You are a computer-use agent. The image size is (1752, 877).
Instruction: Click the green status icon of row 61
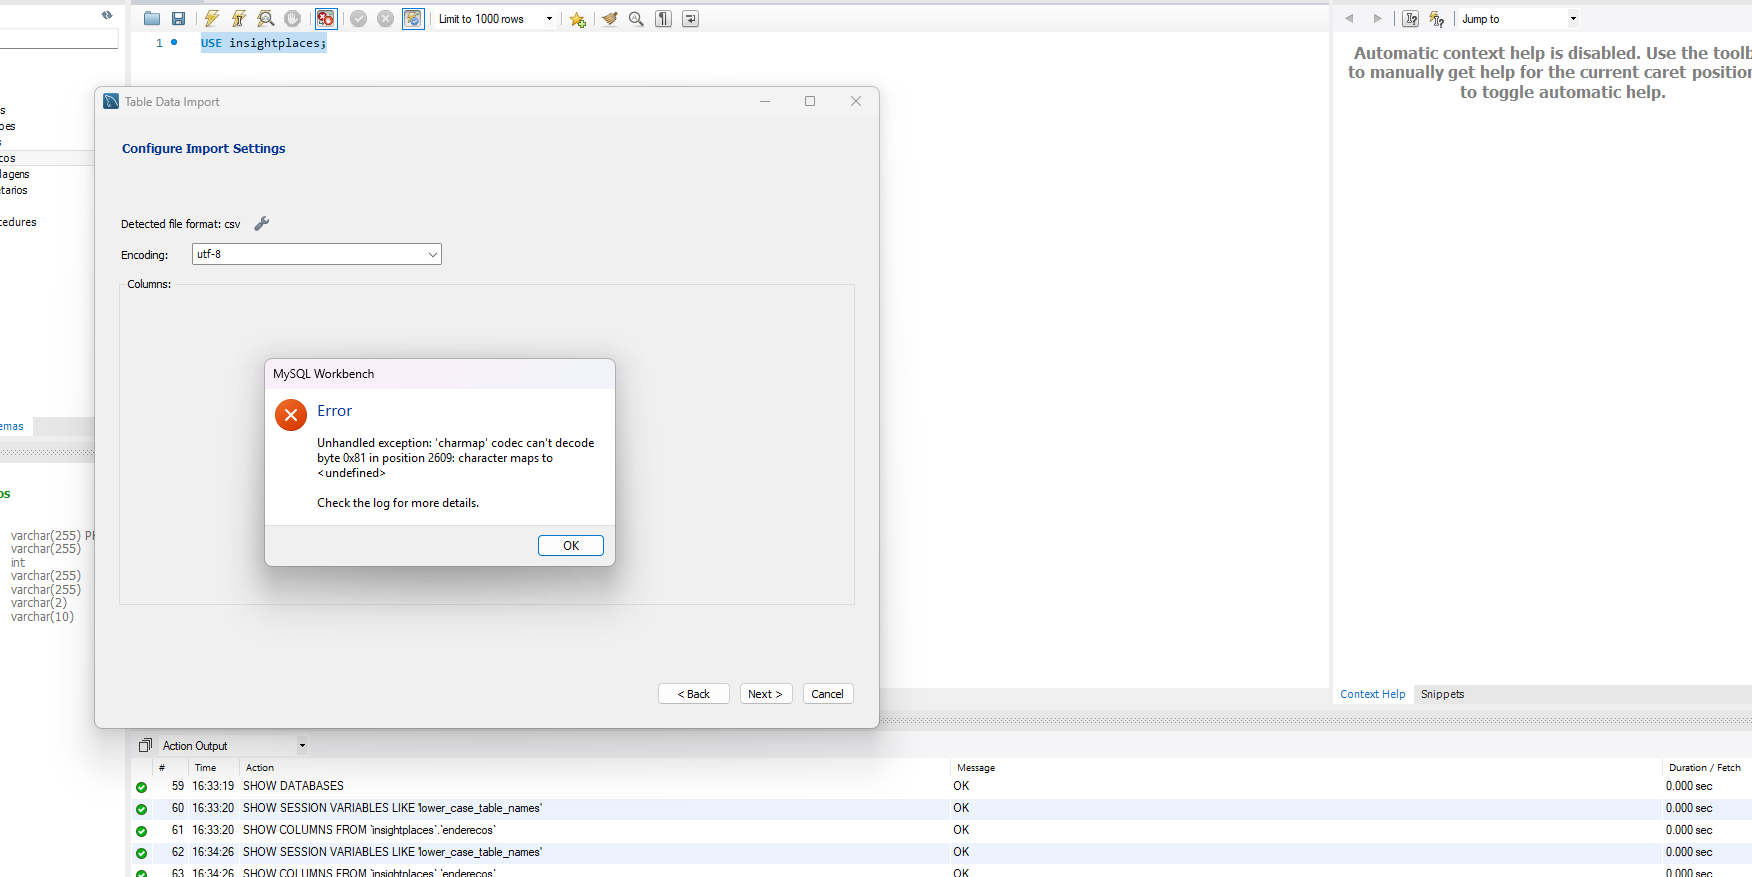tap(141, 831)
